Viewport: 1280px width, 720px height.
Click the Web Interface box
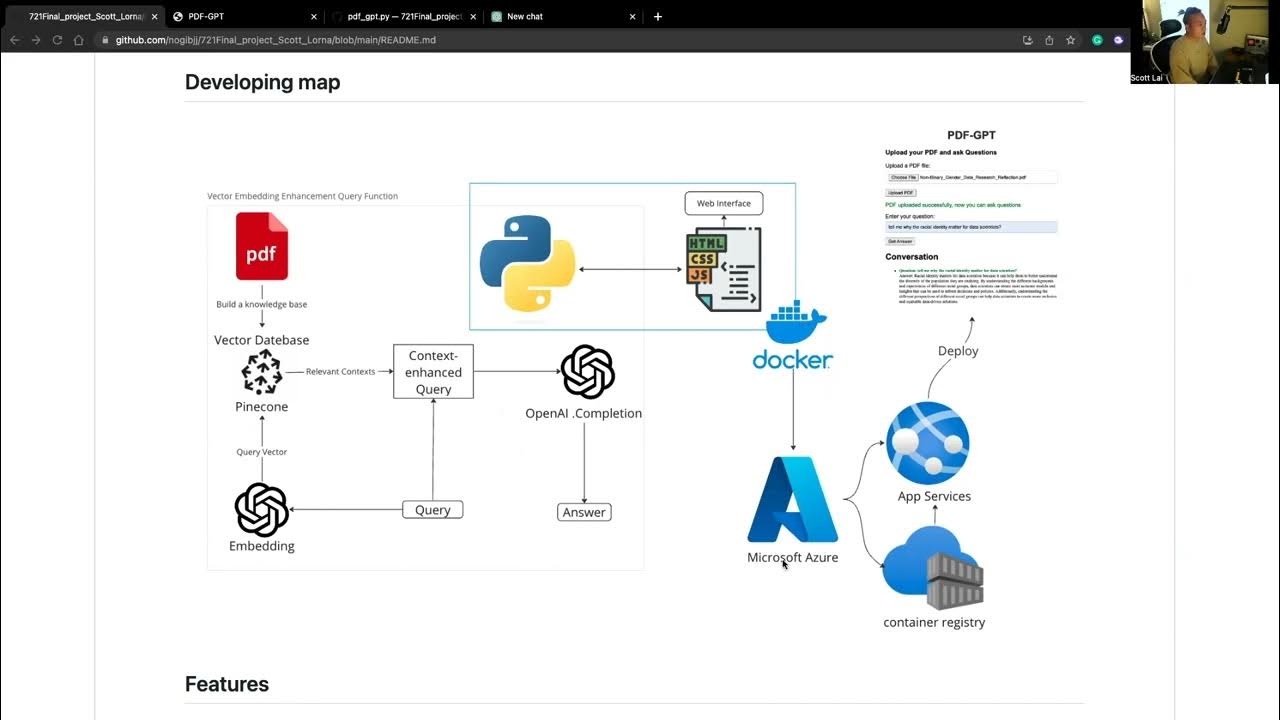pyautogui.click(x=724, y=203)
